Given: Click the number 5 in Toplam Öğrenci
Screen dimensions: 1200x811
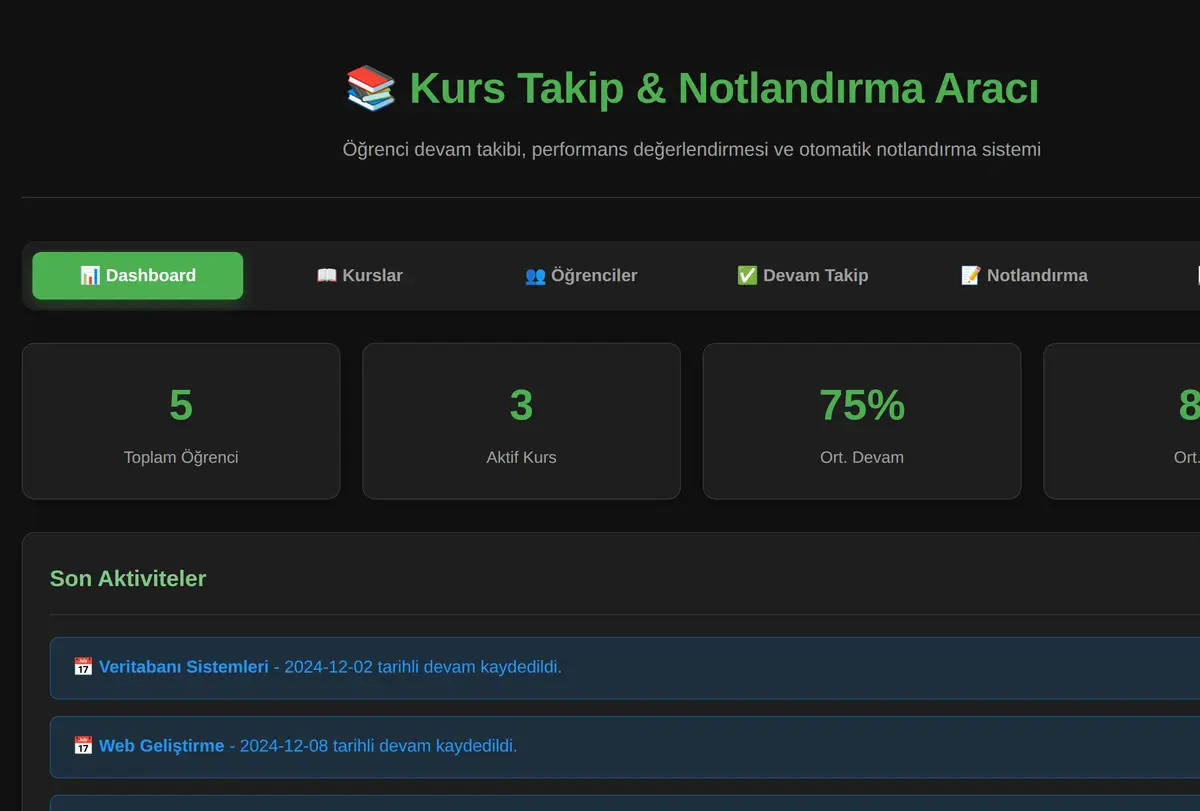Looking at the screenshot, I should pos(181,405).
